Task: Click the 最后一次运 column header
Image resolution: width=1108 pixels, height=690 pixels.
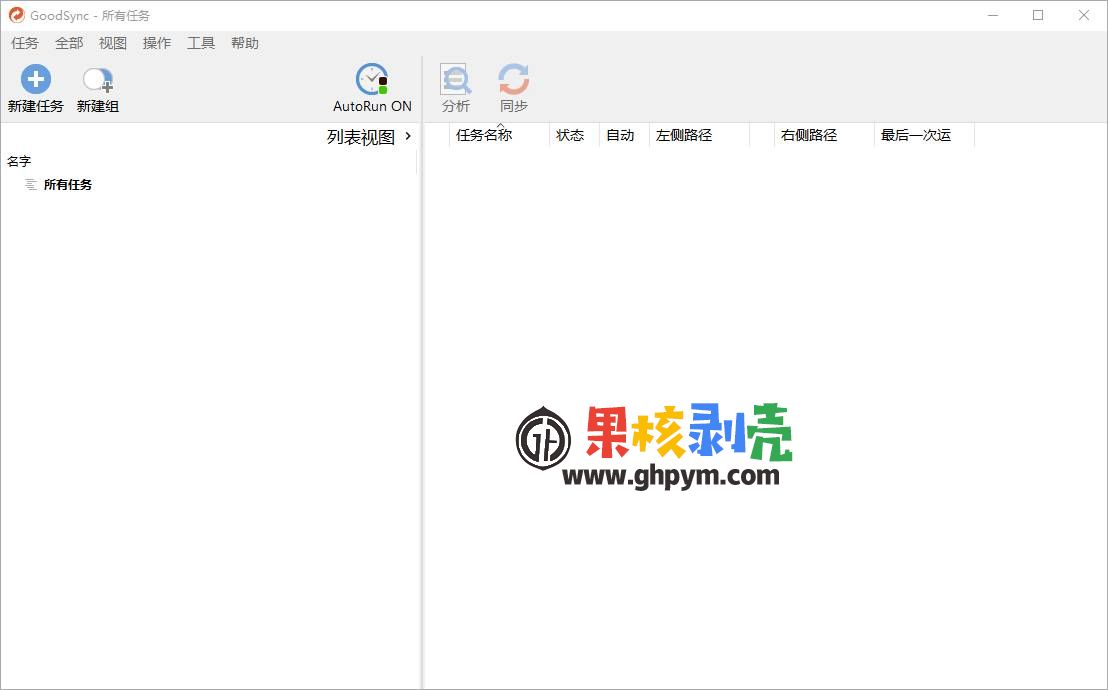Action: coord(924,135)
